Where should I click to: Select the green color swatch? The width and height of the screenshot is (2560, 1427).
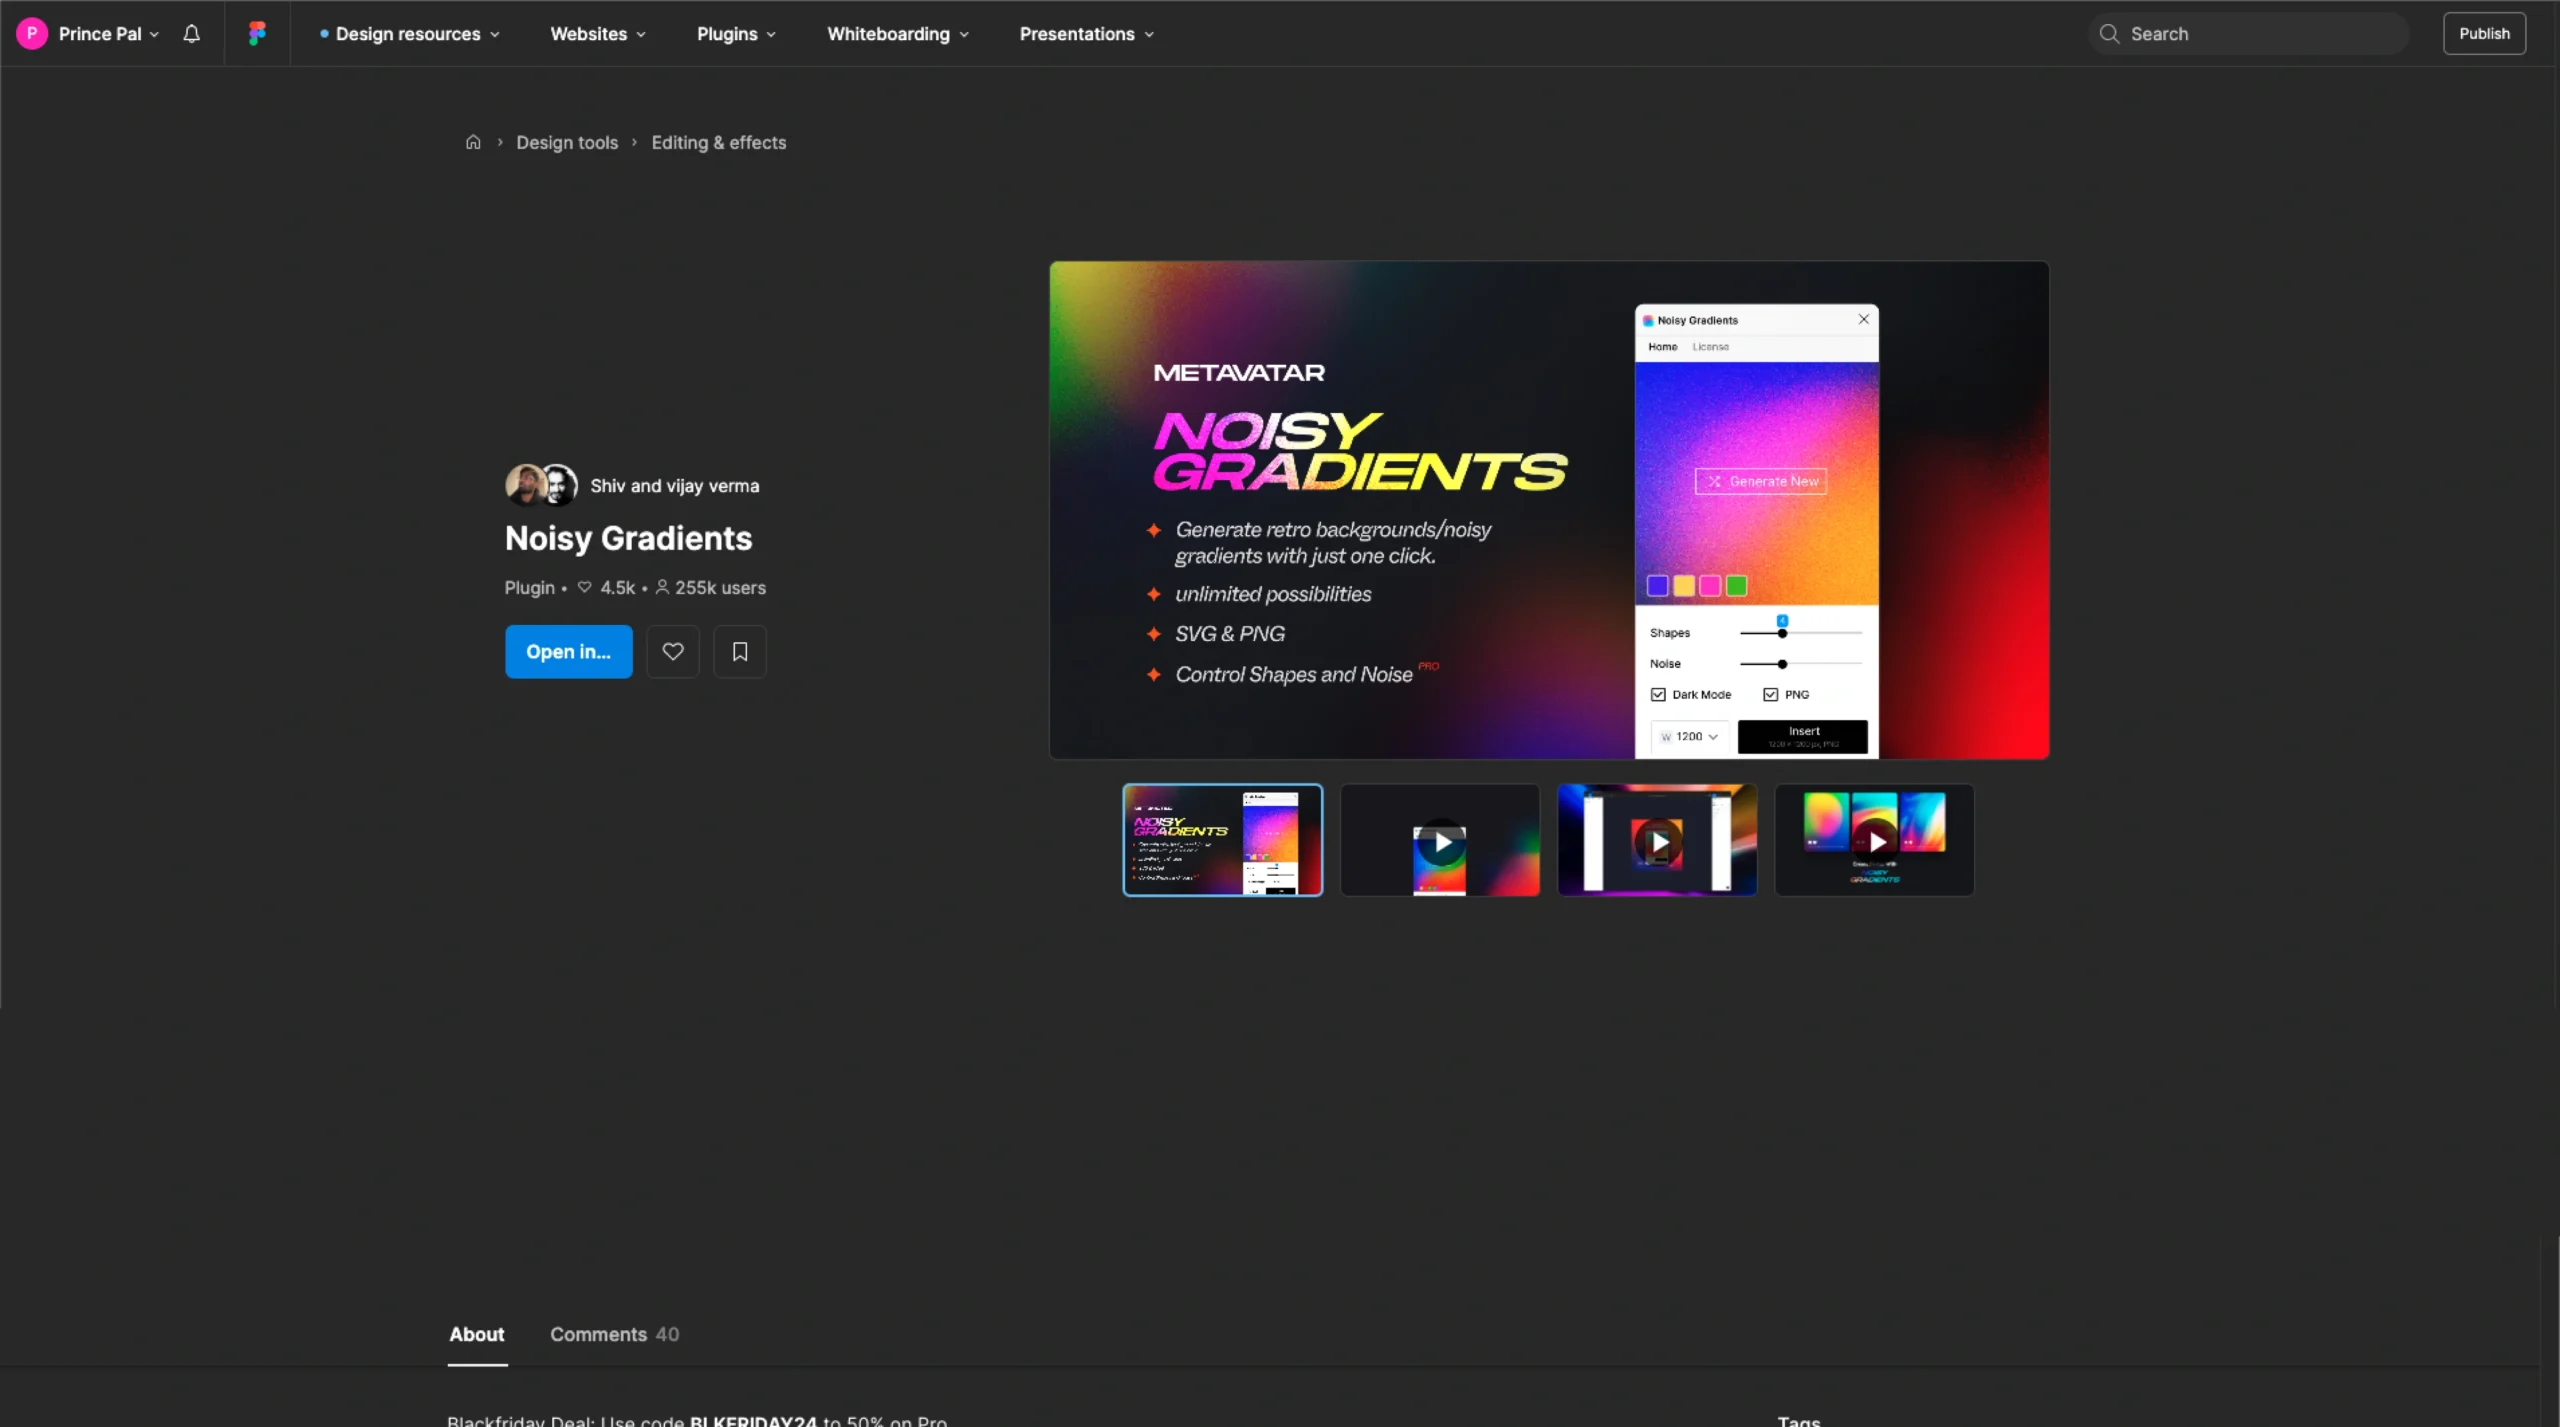(x=1737, y=586)
